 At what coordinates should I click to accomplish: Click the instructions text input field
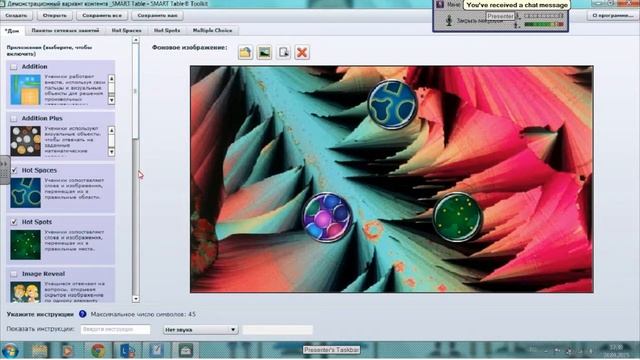click(x=116, y=329)
